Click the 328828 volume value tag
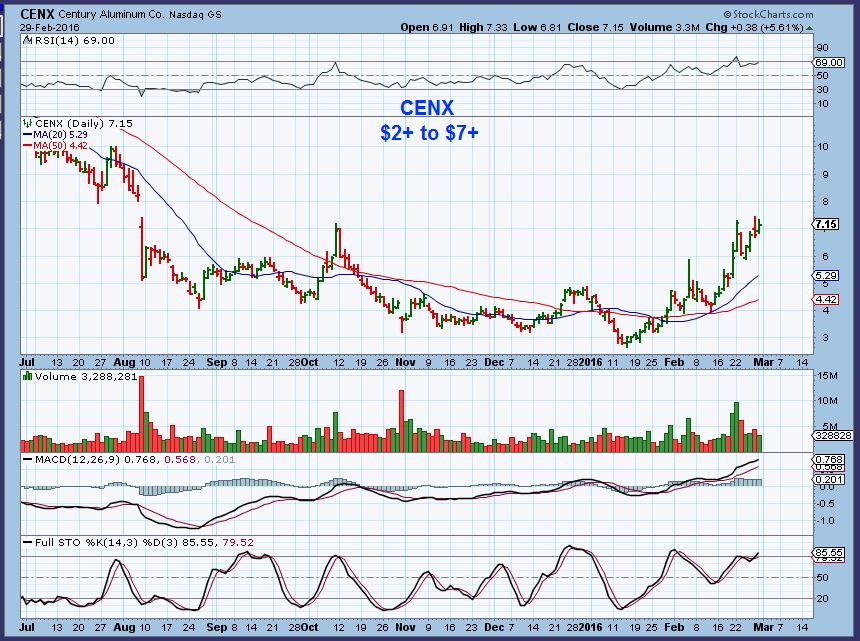The width and height of the screenshot is (860, 641). 832,435
